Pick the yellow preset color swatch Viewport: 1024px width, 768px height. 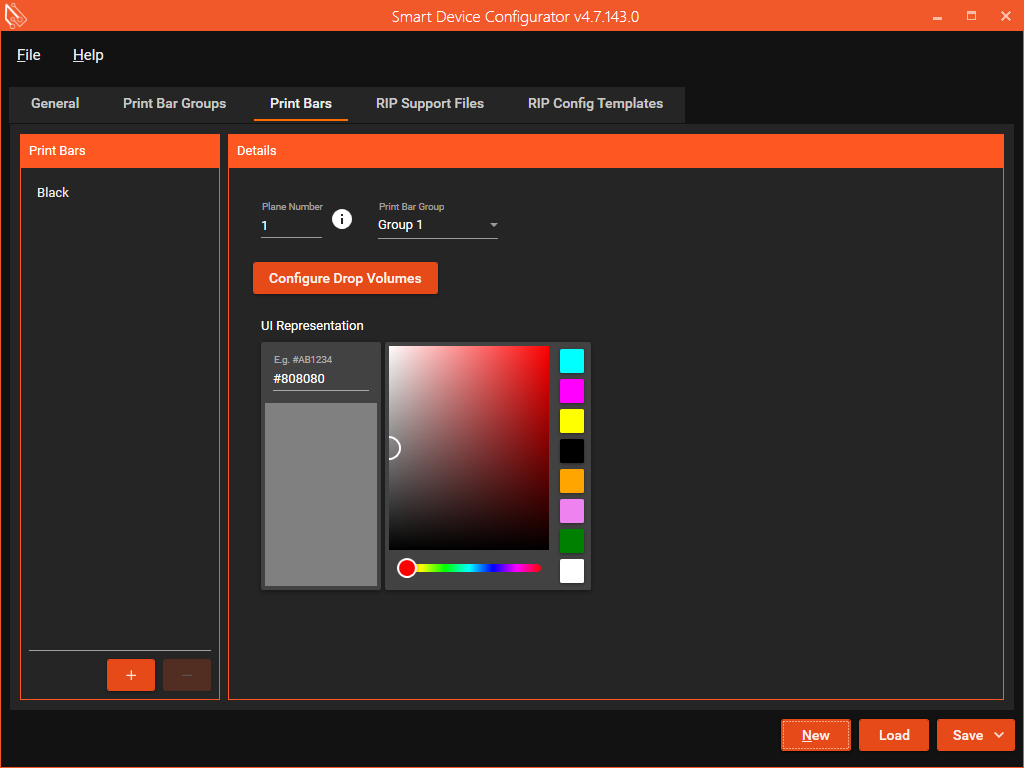tap(572, 421)
